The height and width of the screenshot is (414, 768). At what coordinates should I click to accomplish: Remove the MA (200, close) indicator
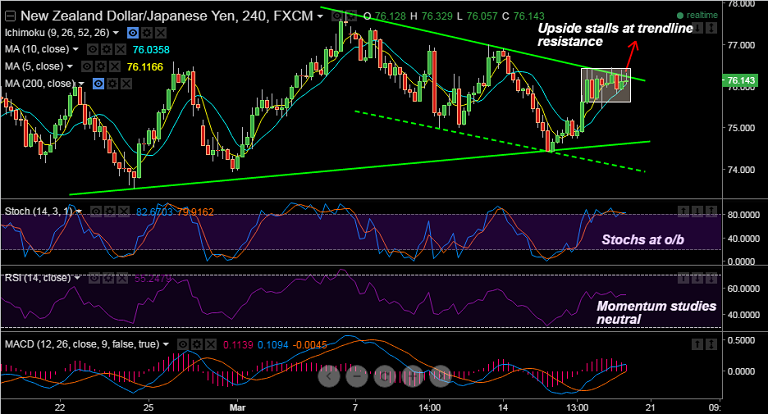(126, 84)
